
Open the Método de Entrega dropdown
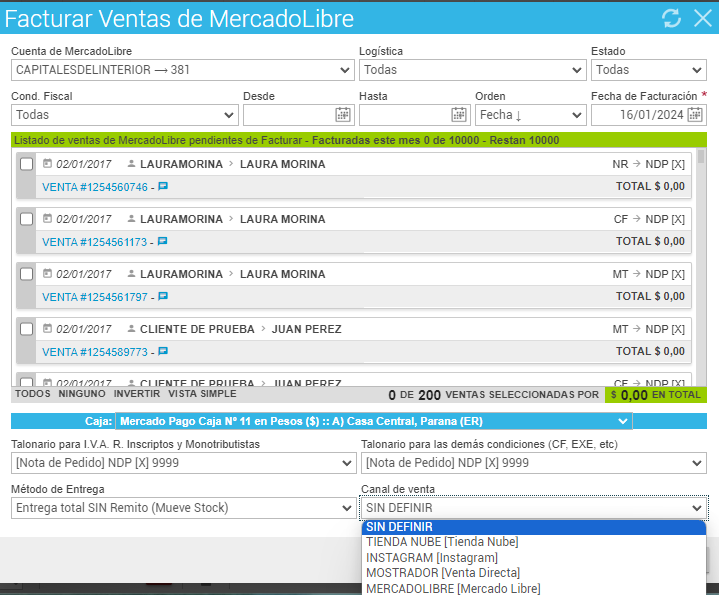tap(183, 508)
